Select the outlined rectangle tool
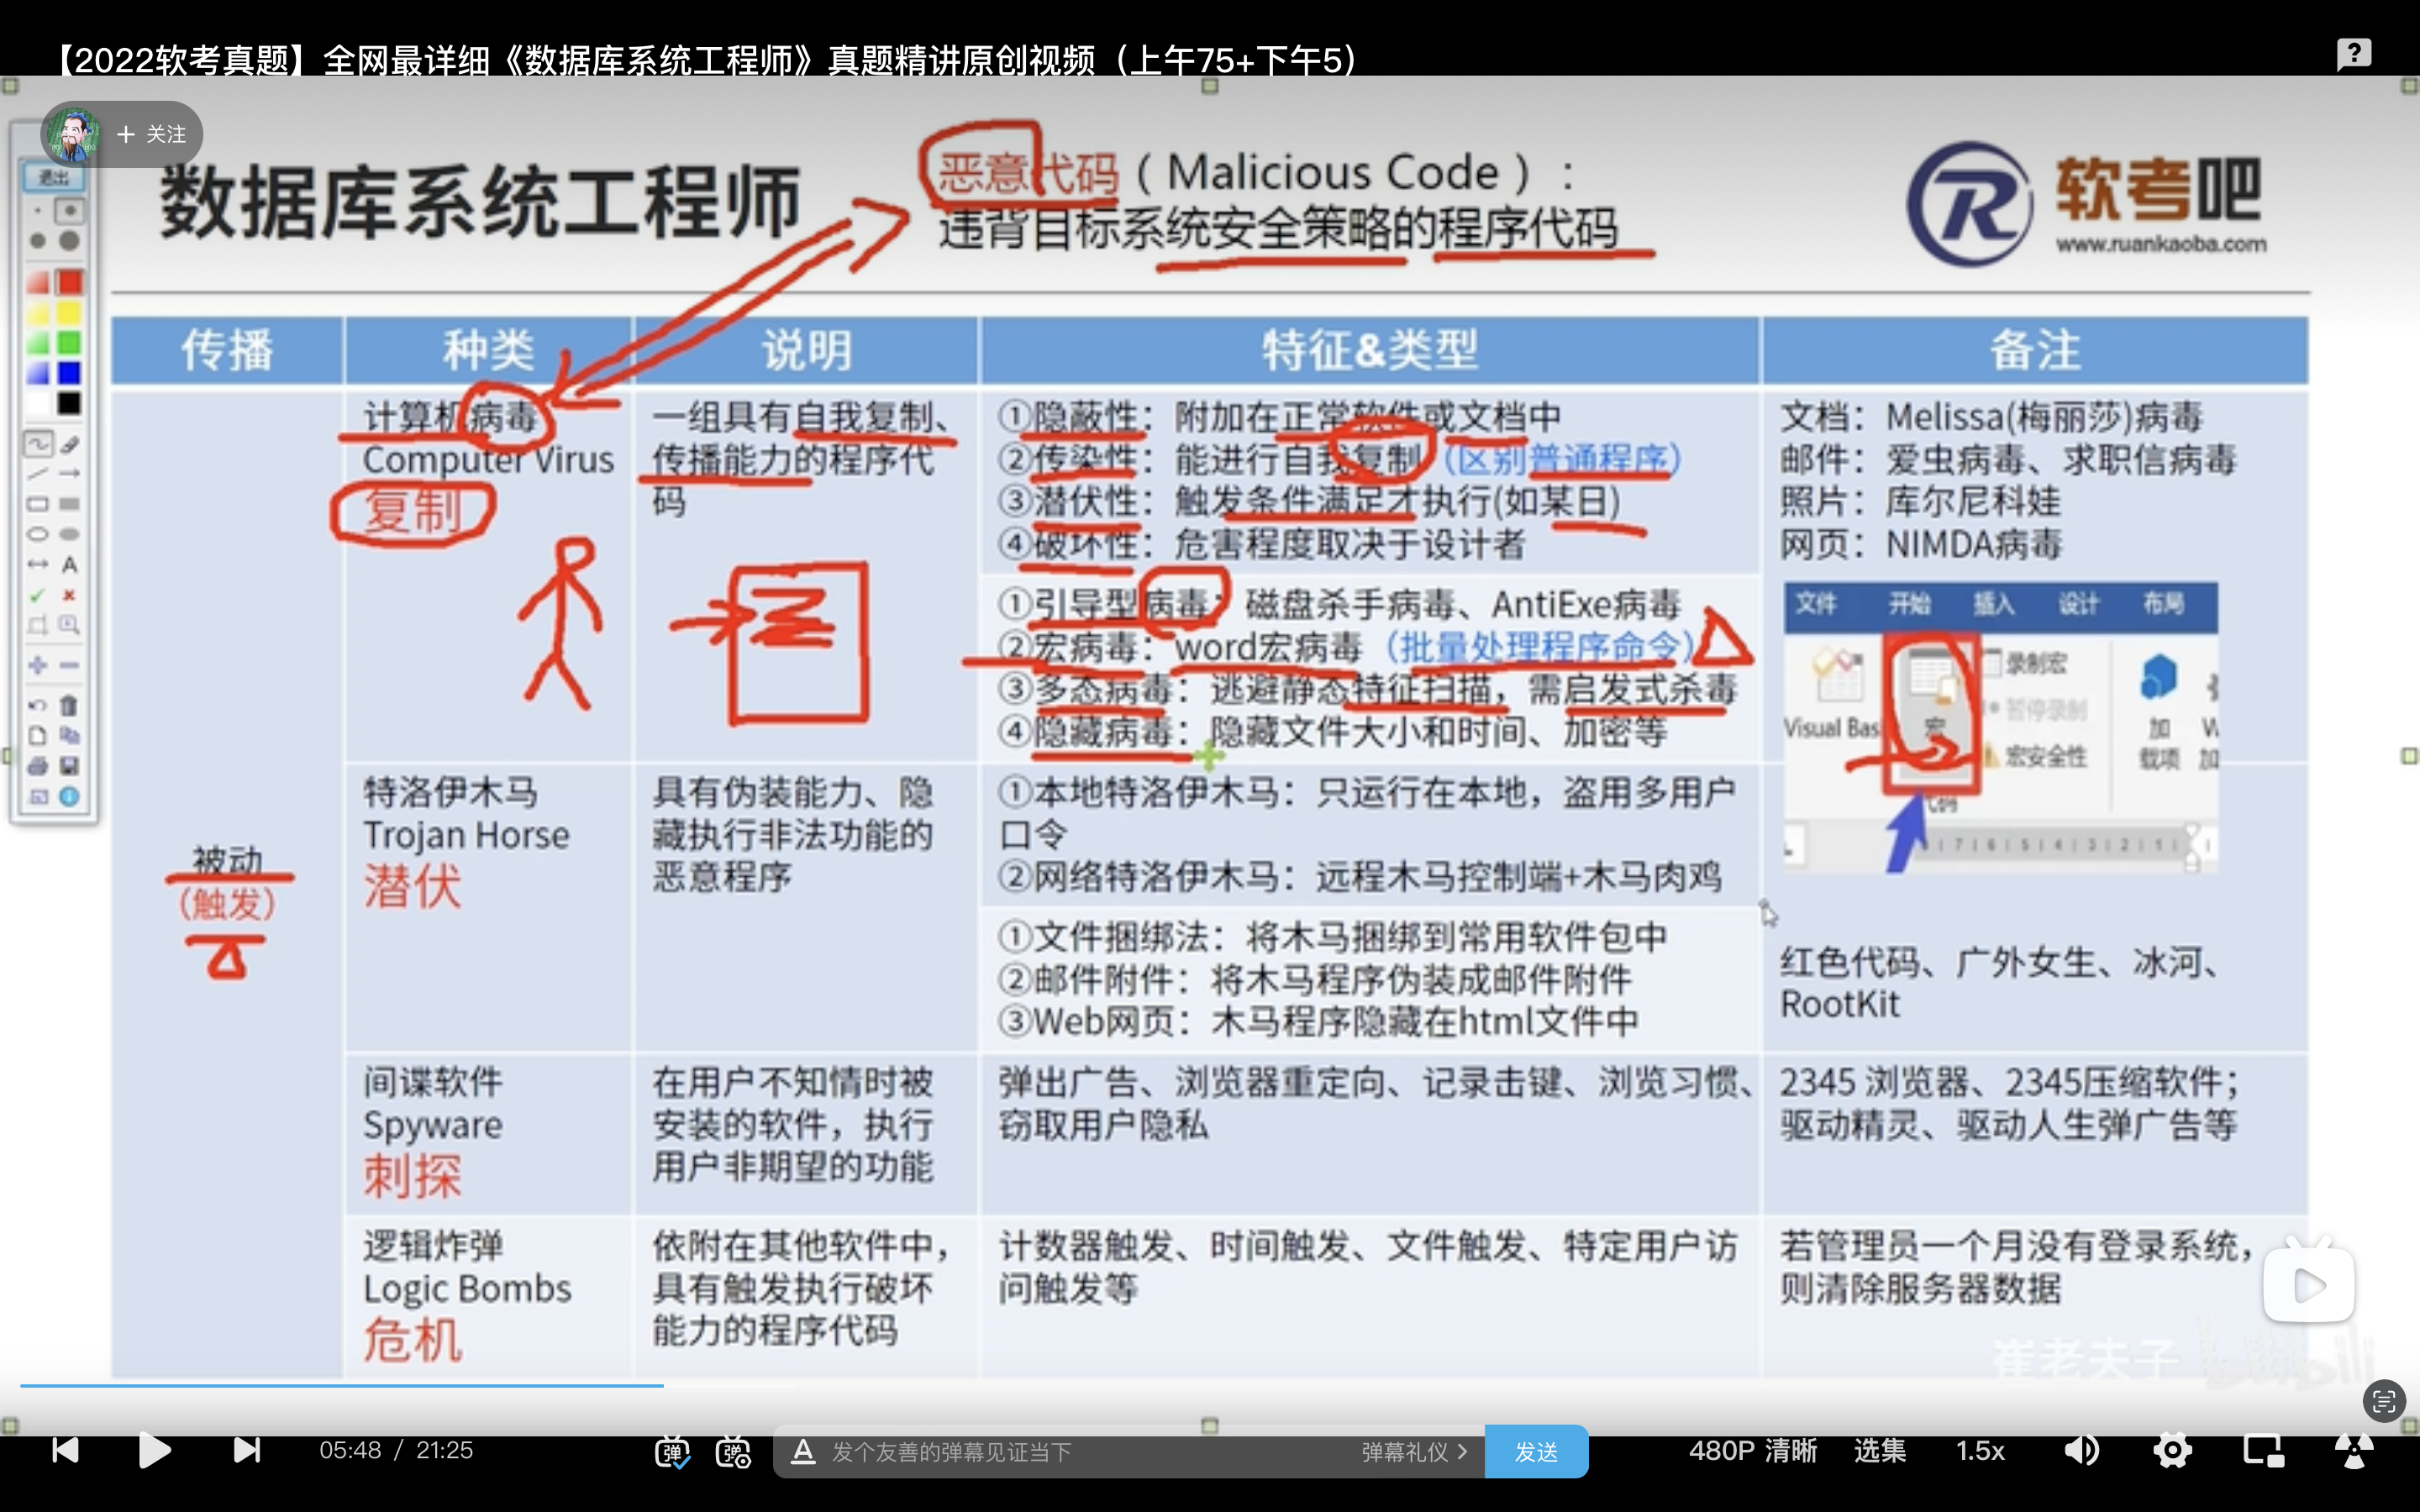The height and width of the screenshot is (1512, 2420). [38, 504]
